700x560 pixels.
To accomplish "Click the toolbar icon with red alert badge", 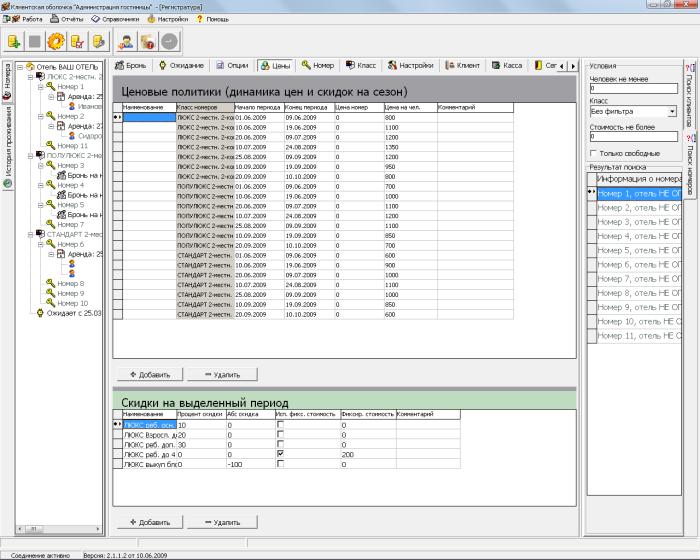I will point(147,42).
